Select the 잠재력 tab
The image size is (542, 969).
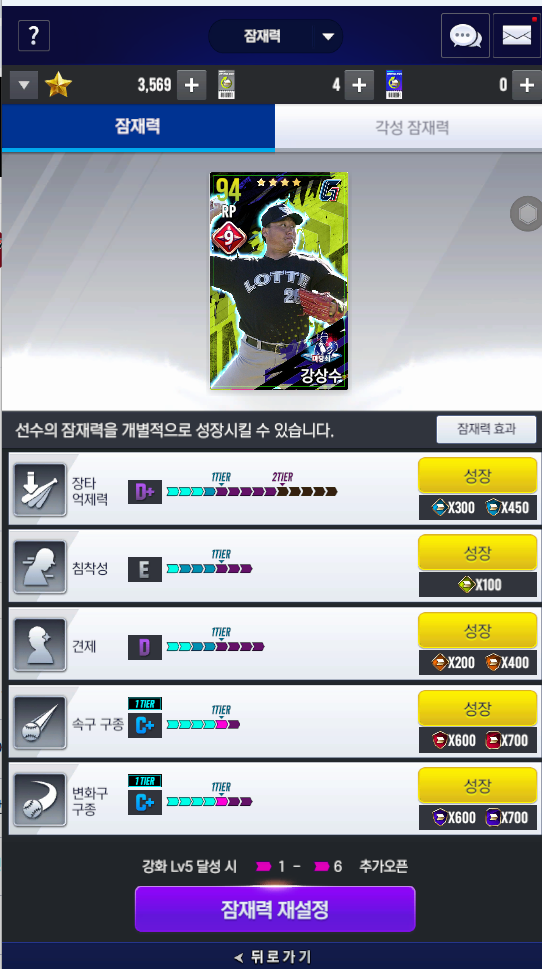(x=138, y=127)
